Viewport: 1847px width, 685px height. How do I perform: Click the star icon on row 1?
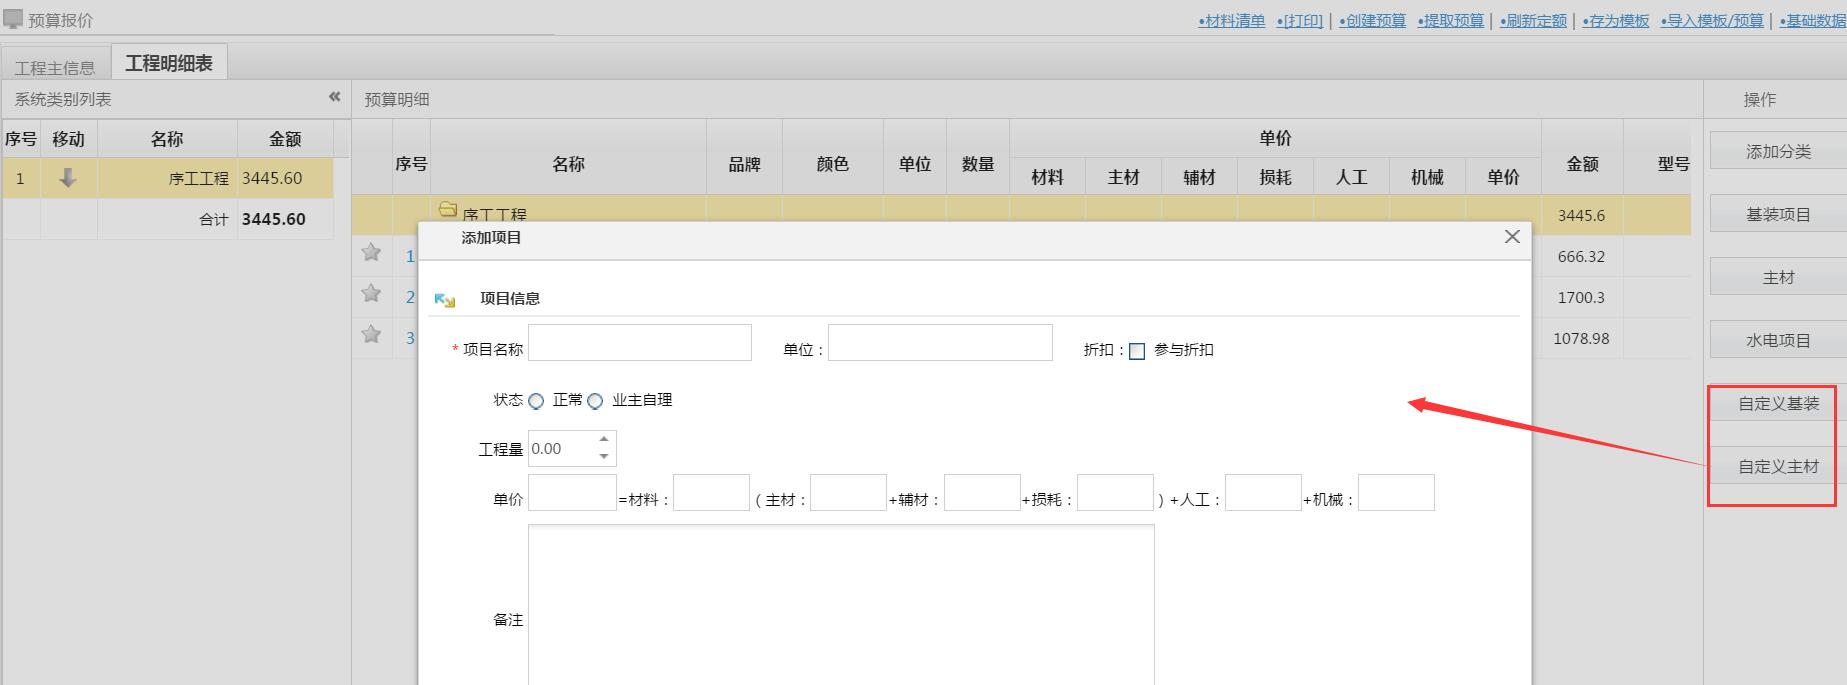(x=371, y=252)
